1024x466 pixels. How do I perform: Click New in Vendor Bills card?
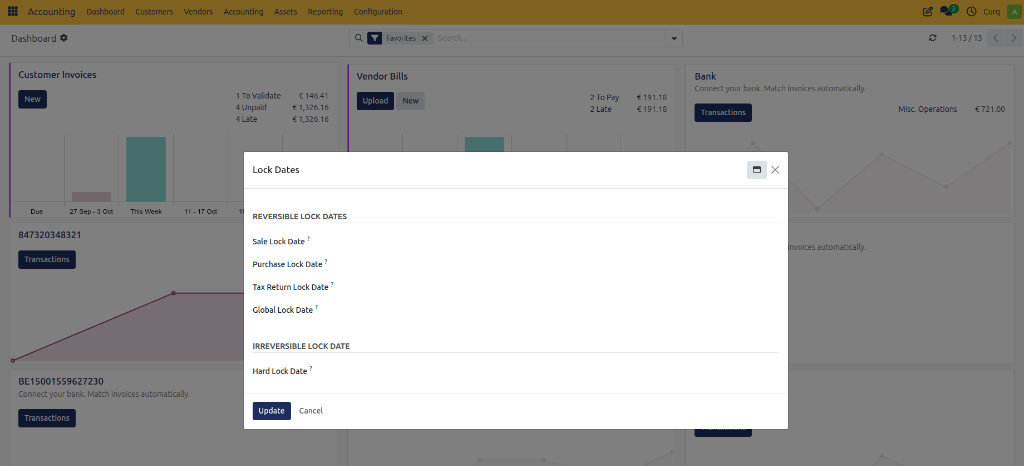(x=410, y=101)
